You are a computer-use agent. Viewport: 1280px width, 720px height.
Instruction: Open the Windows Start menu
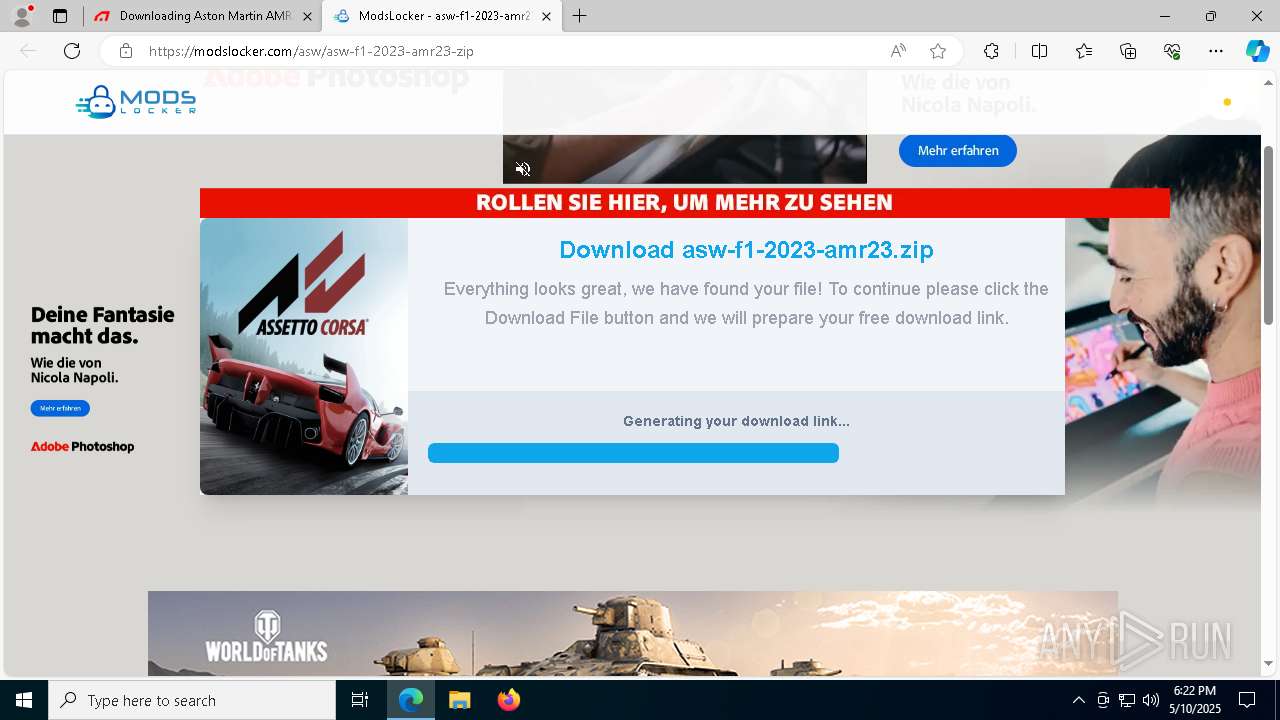pyautogui.click(x=24, y=700)
